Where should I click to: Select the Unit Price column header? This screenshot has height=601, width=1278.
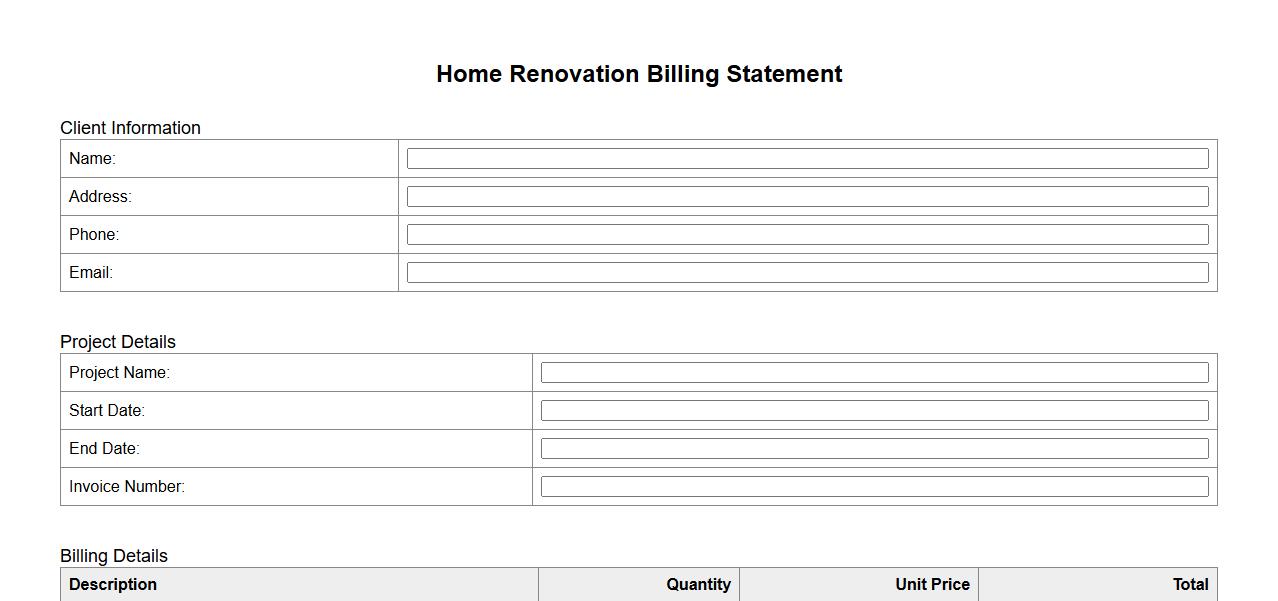[x=932, y=584]
